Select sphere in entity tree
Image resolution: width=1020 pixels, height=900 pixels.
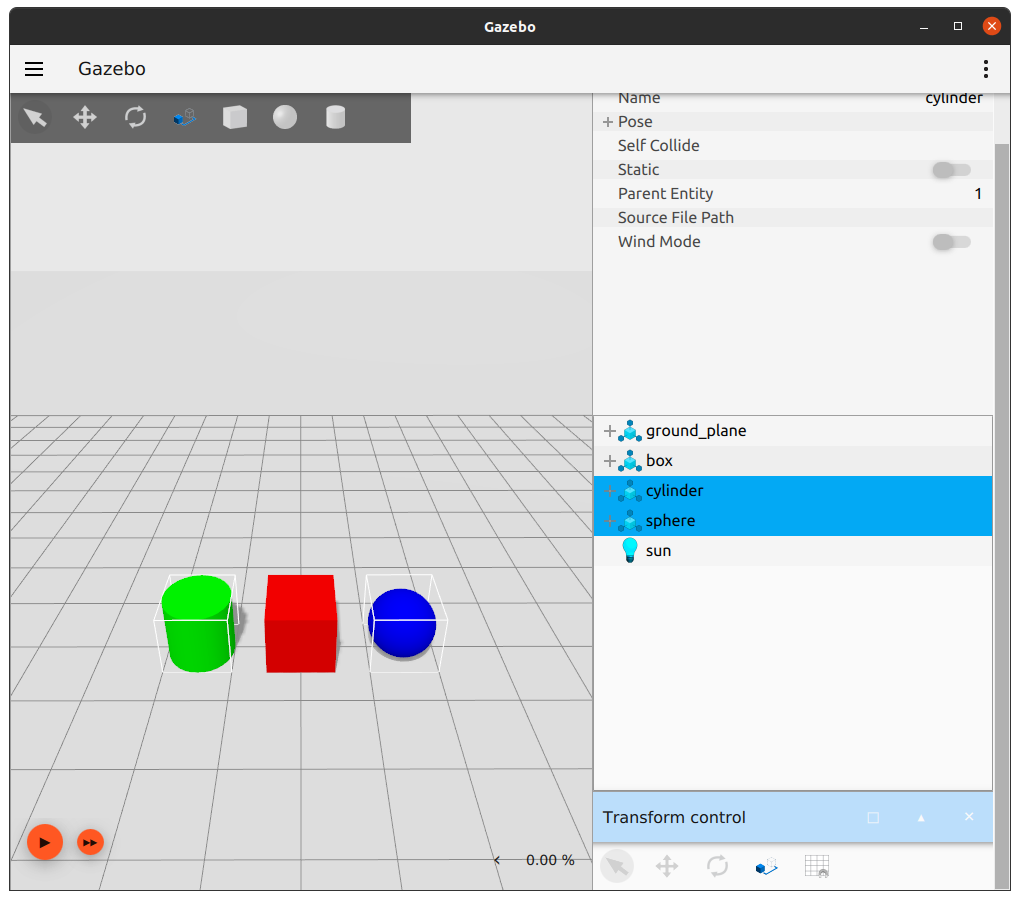pyautogui.click(x=793, y=521)
